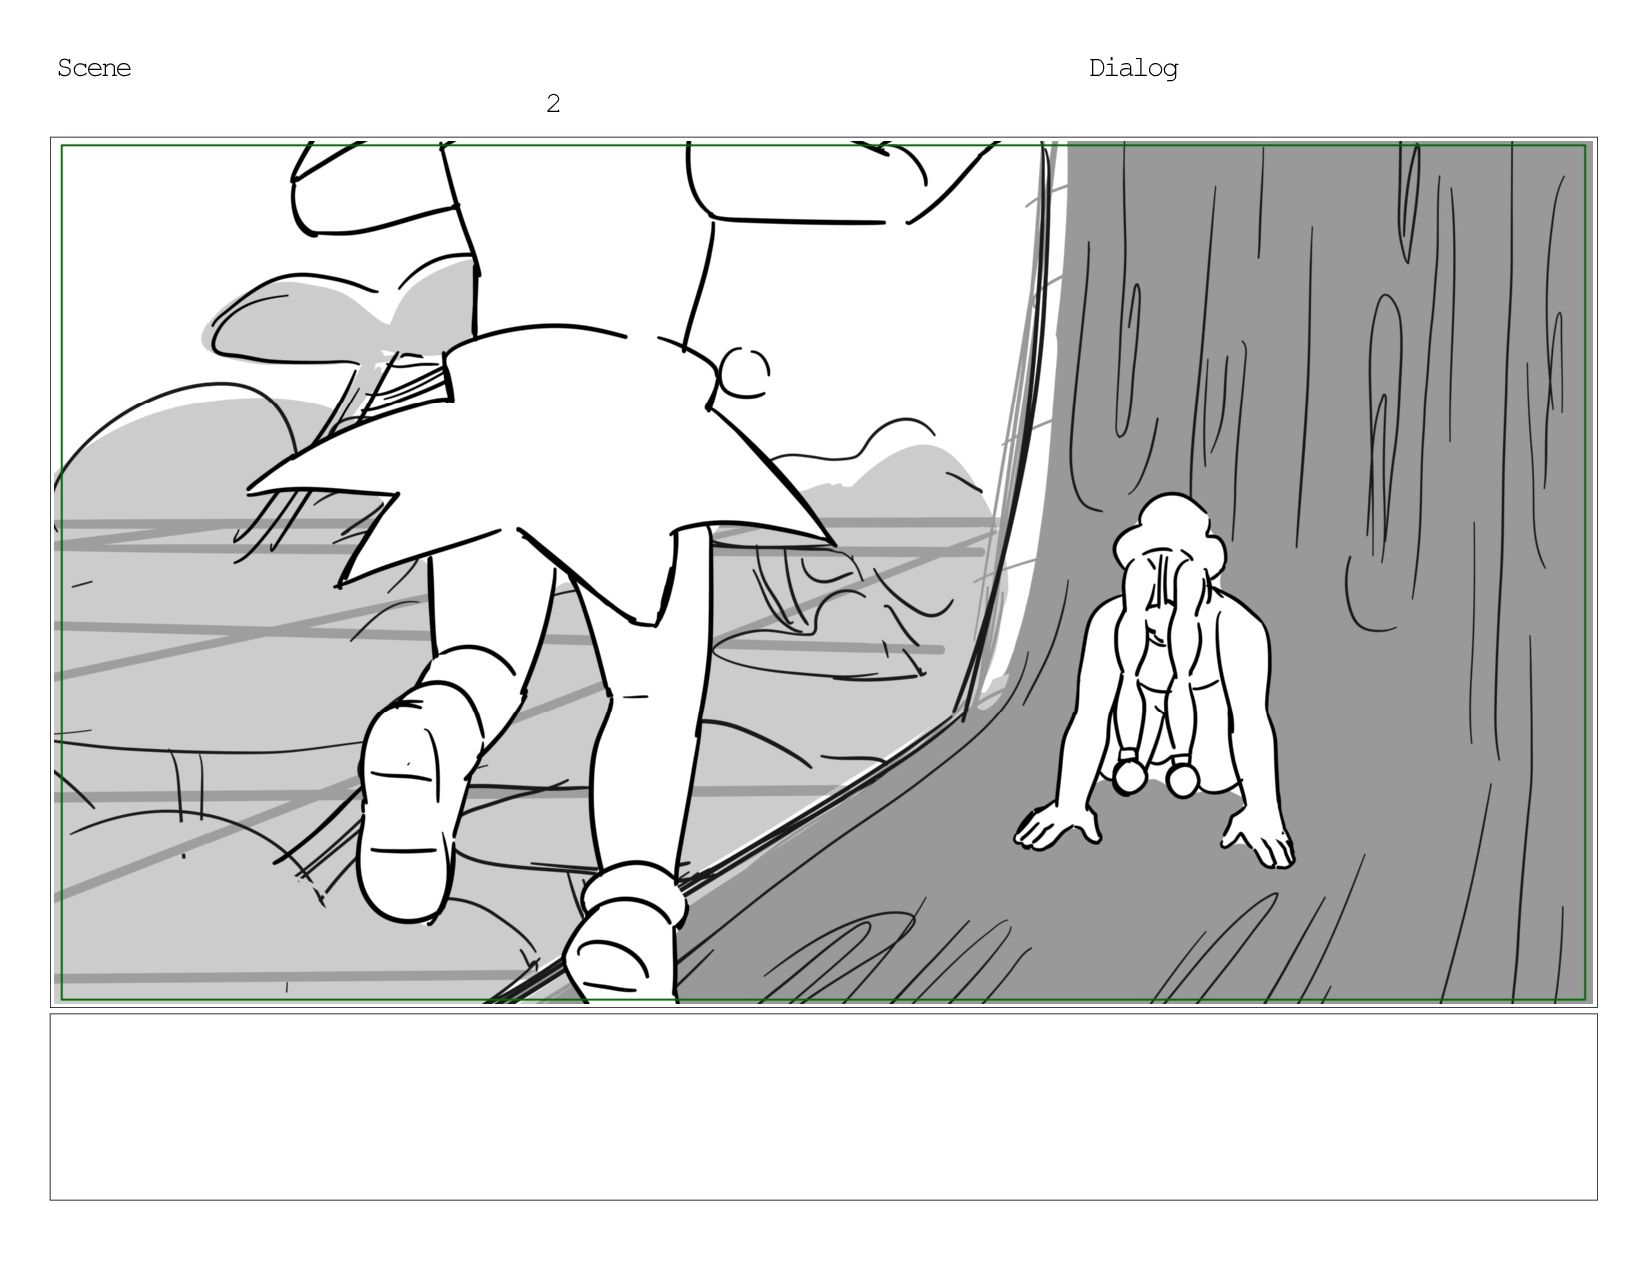
Task: Click the "Scene" label text
Action: coord(94,68)
